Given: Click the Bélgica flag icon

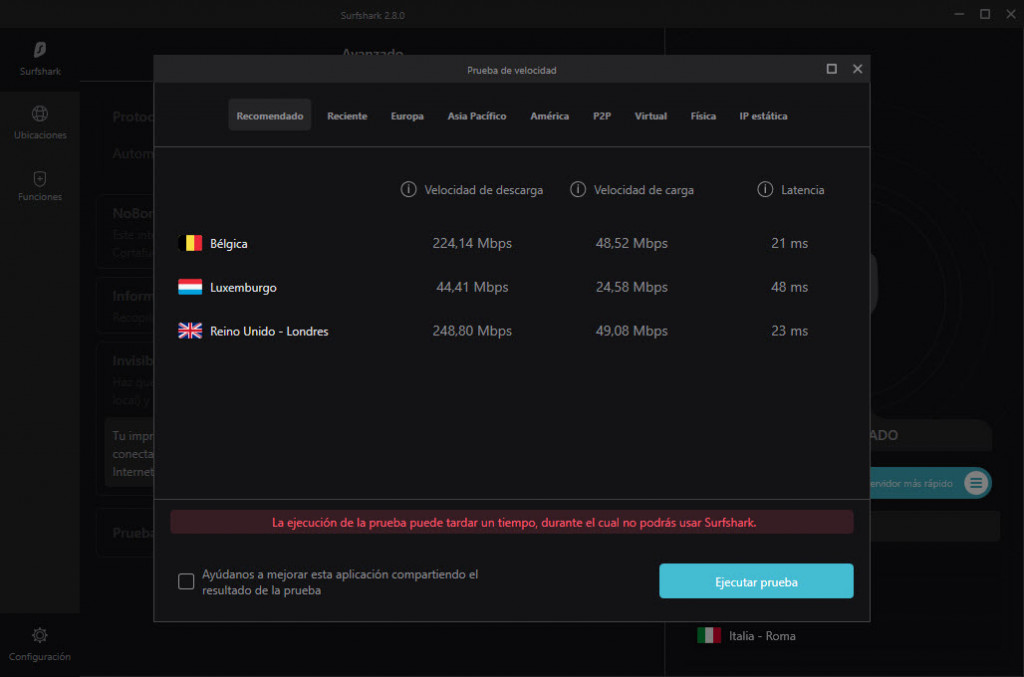Looking at the screenshot, I should 190,244.
